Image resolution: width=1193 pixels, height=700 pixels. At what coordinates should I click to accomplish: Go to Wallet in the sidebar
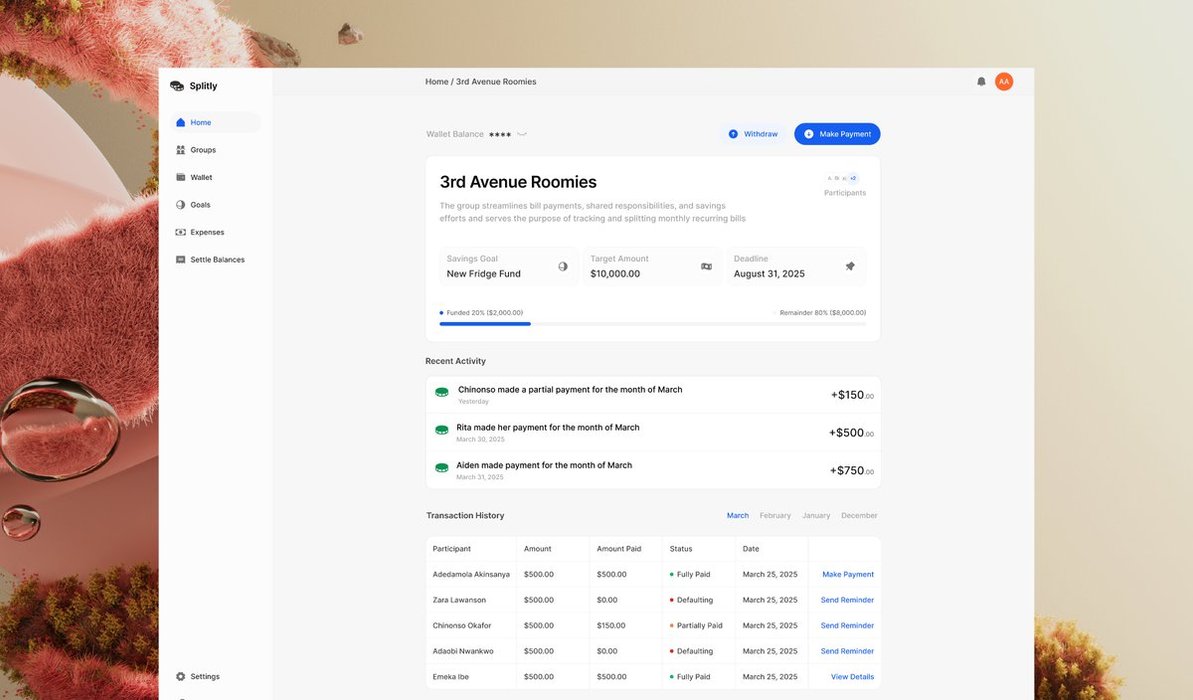tap(201, 177)
